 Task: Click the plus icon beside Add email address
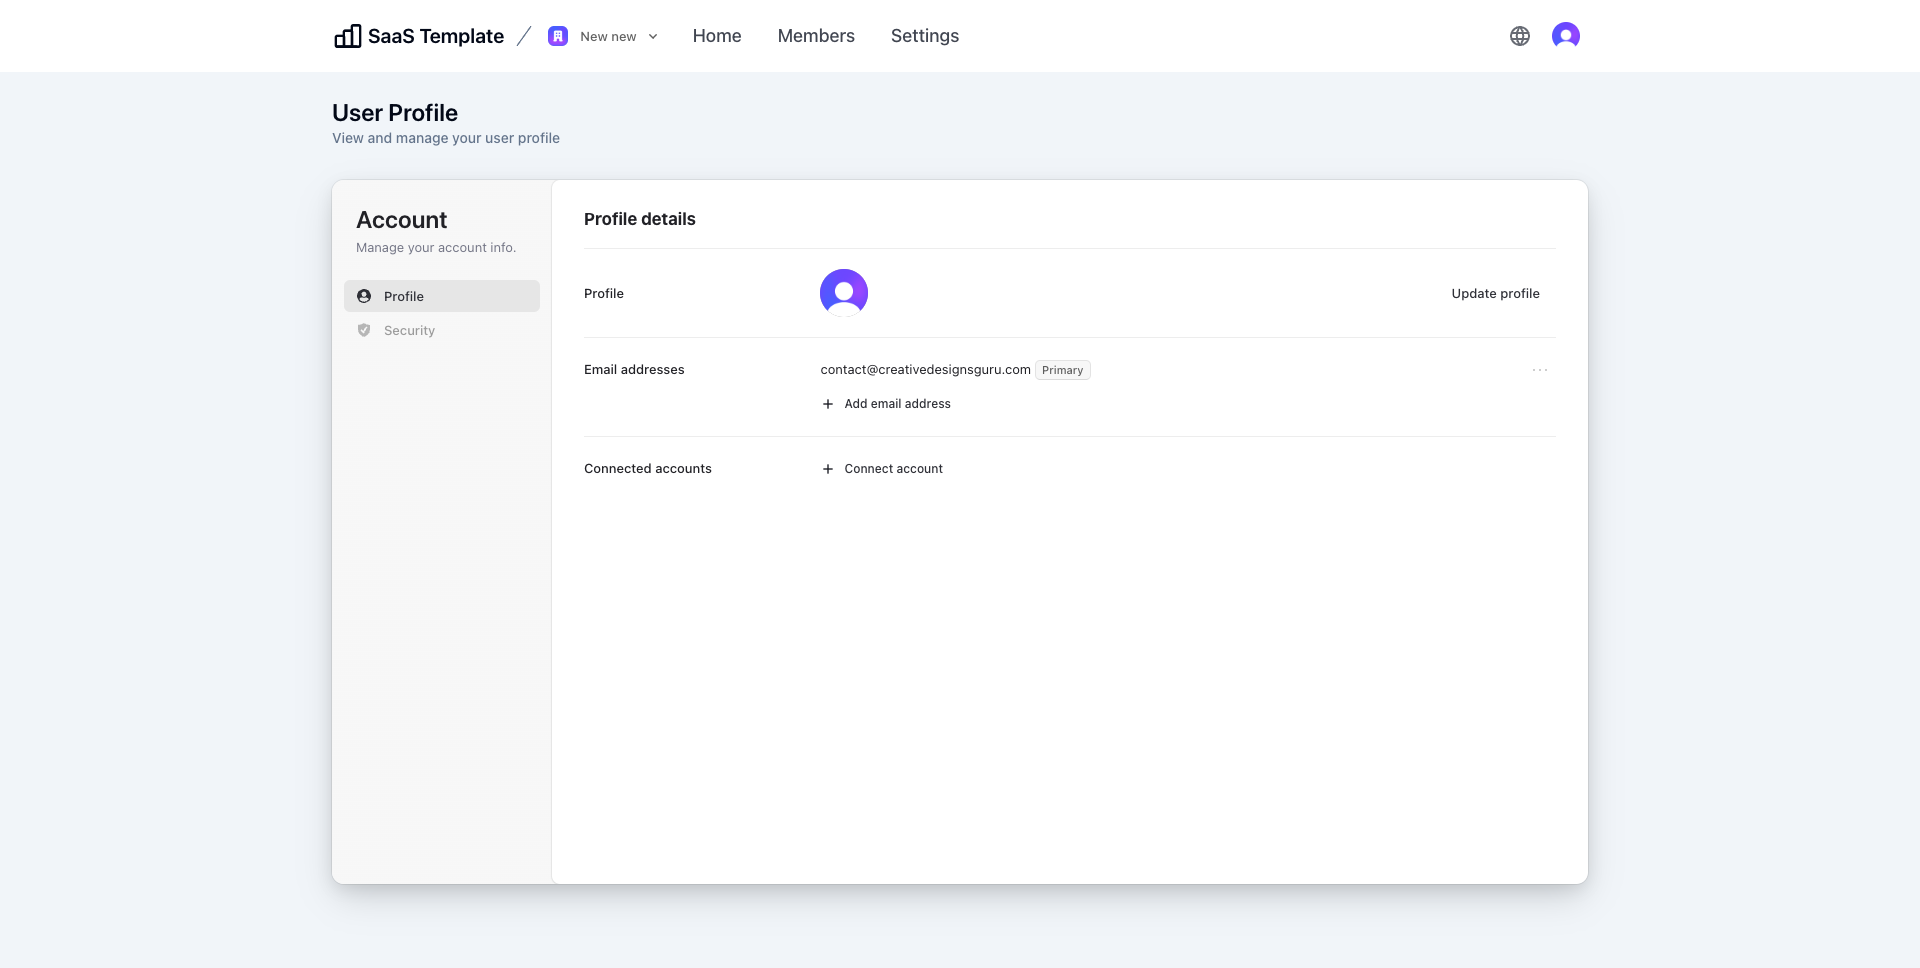(827, 404)
